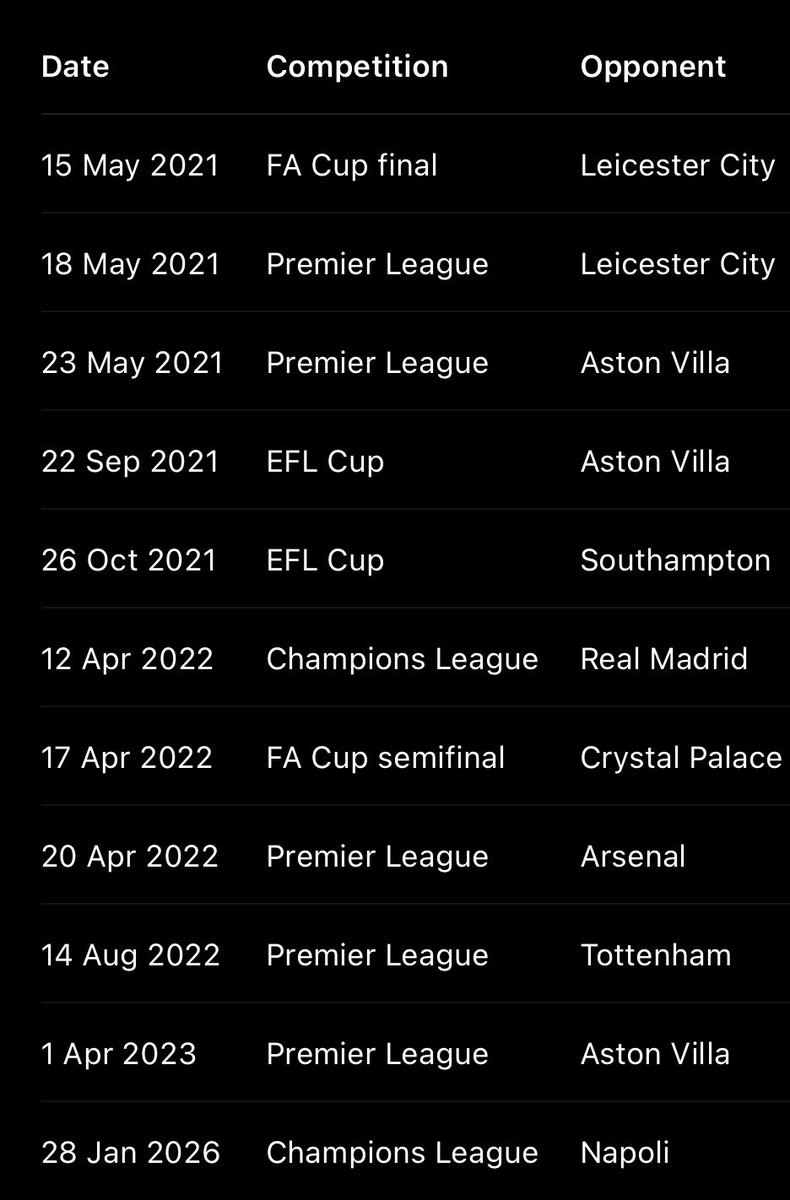
Task: Select Champions League in 12 Apr 2022 row
Action: [402, 660]
